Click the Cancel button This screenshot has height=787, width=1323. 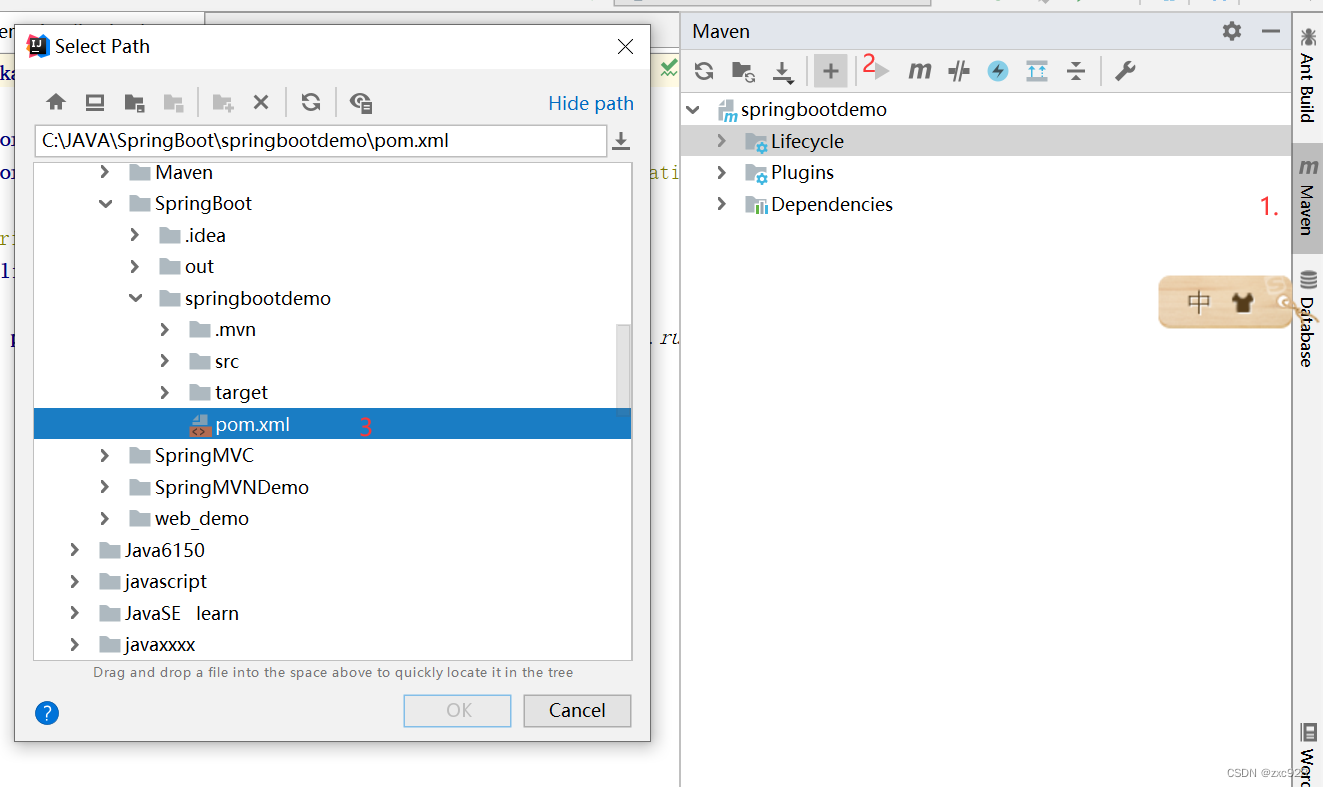point(577,710)
